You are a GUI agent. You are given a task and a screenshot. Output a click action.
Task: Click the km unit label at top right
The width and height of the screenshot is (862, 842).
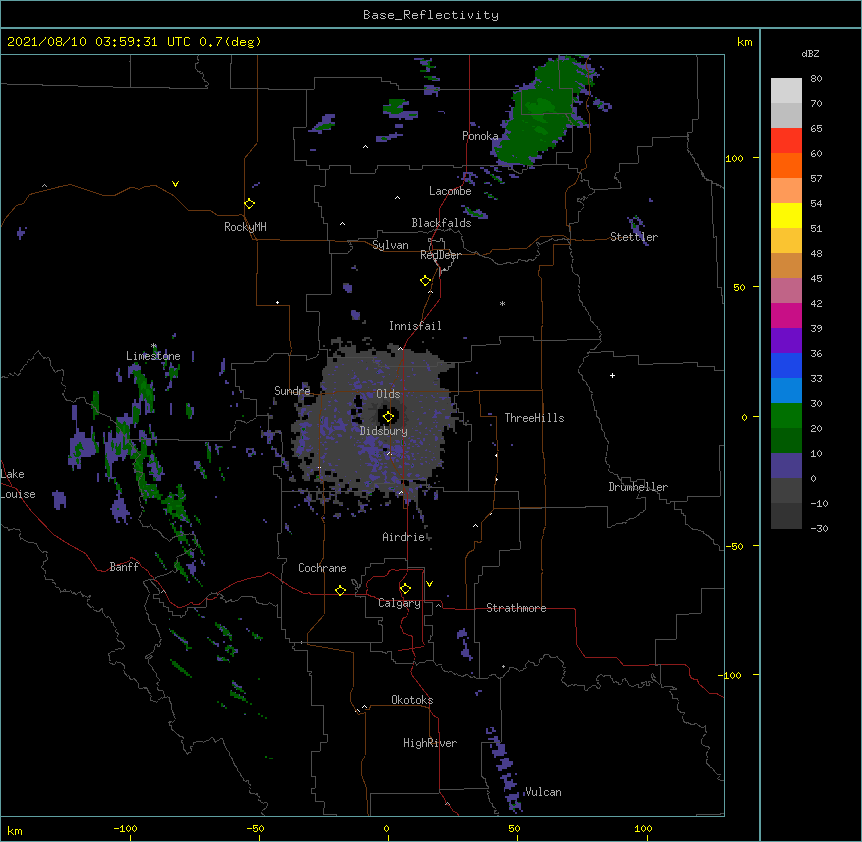[744, 42]
